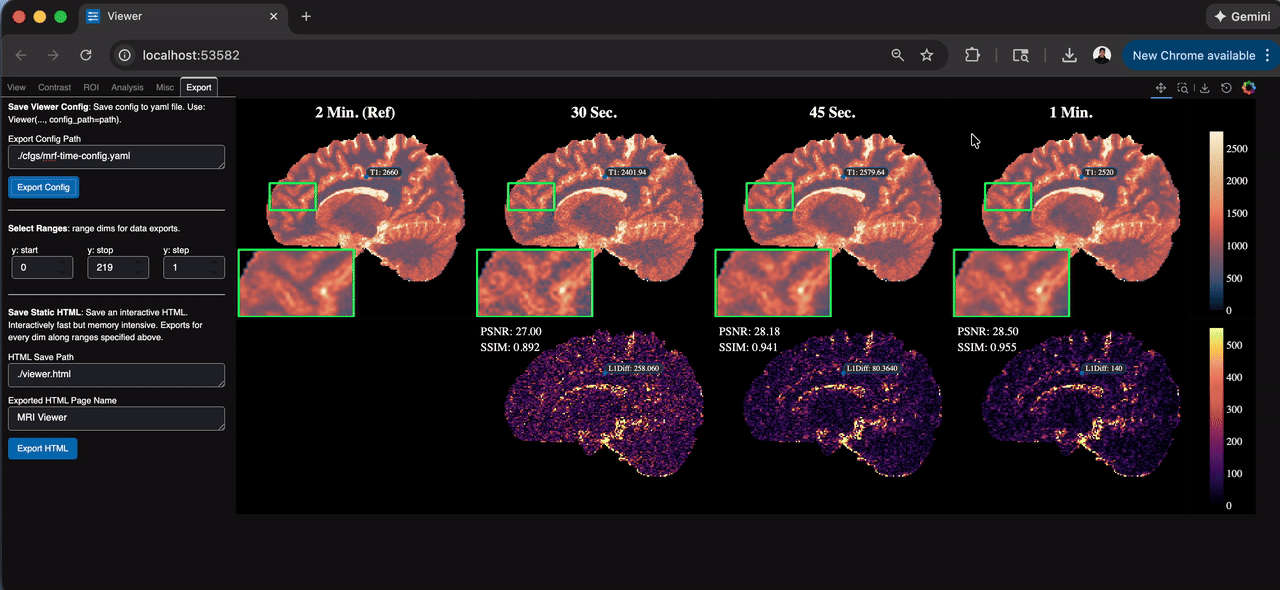The height and width of the screenshot is (590, 1280).
Task: Click the 'SSIM: 0.941' text
Action: click(749, 347)
